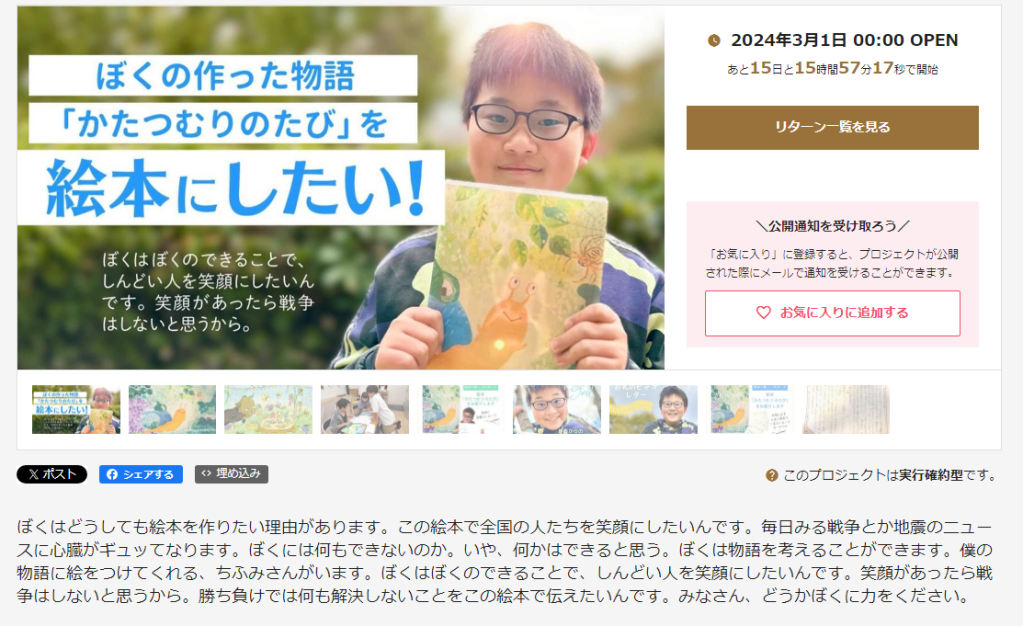Click the question mark help icon
1023x626 pixels.
772,475
